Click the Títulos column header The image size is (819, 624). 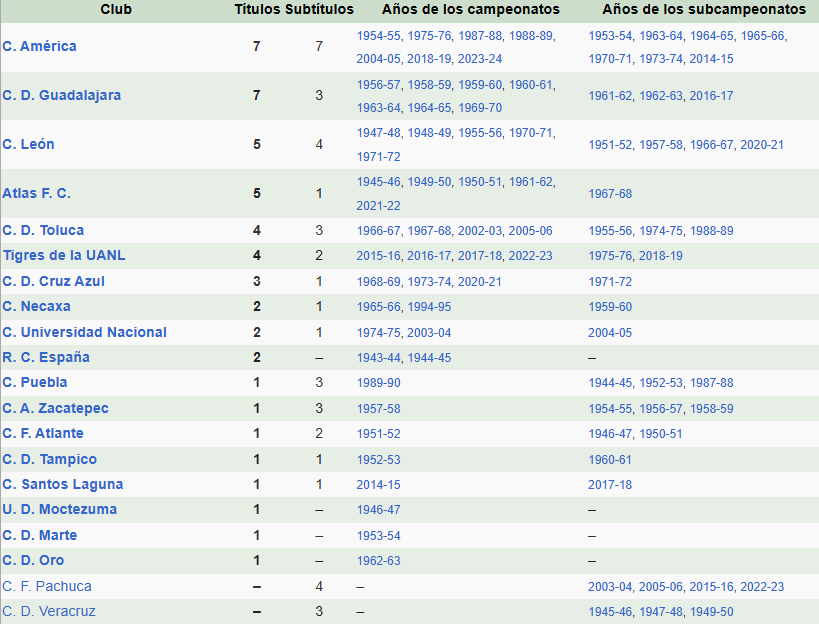pos(257,9)
